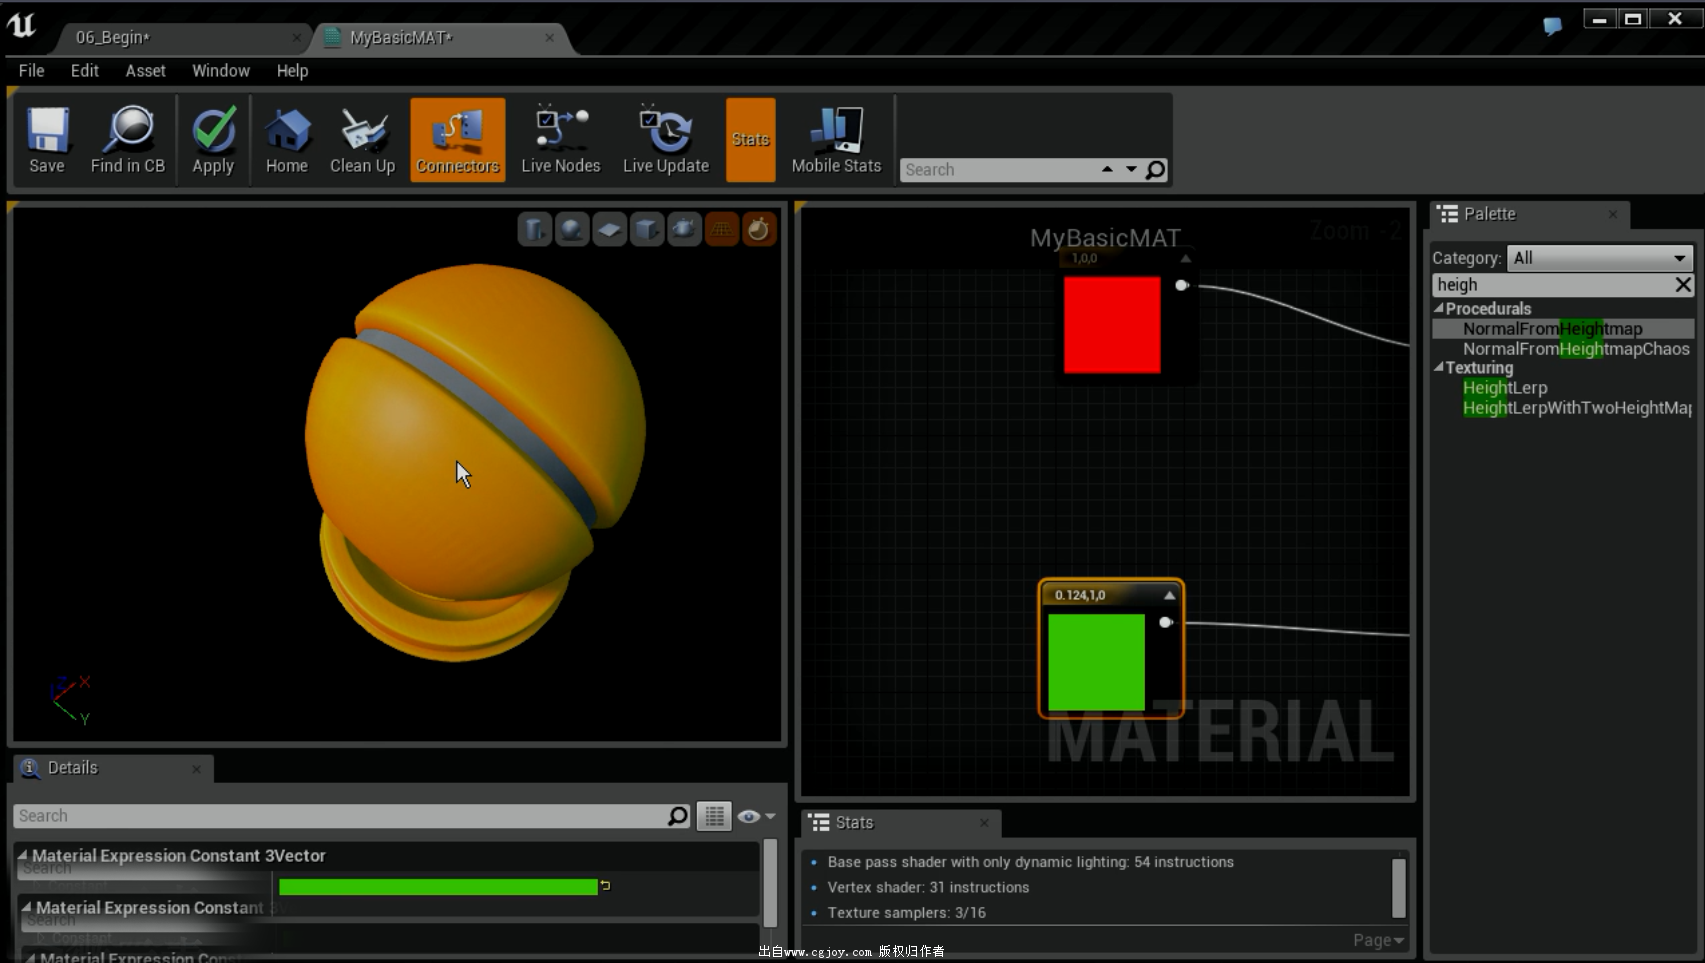The image size is (1705, 963).
Task: Toggle Live Nodes in the toolbar
Action: 561,140
